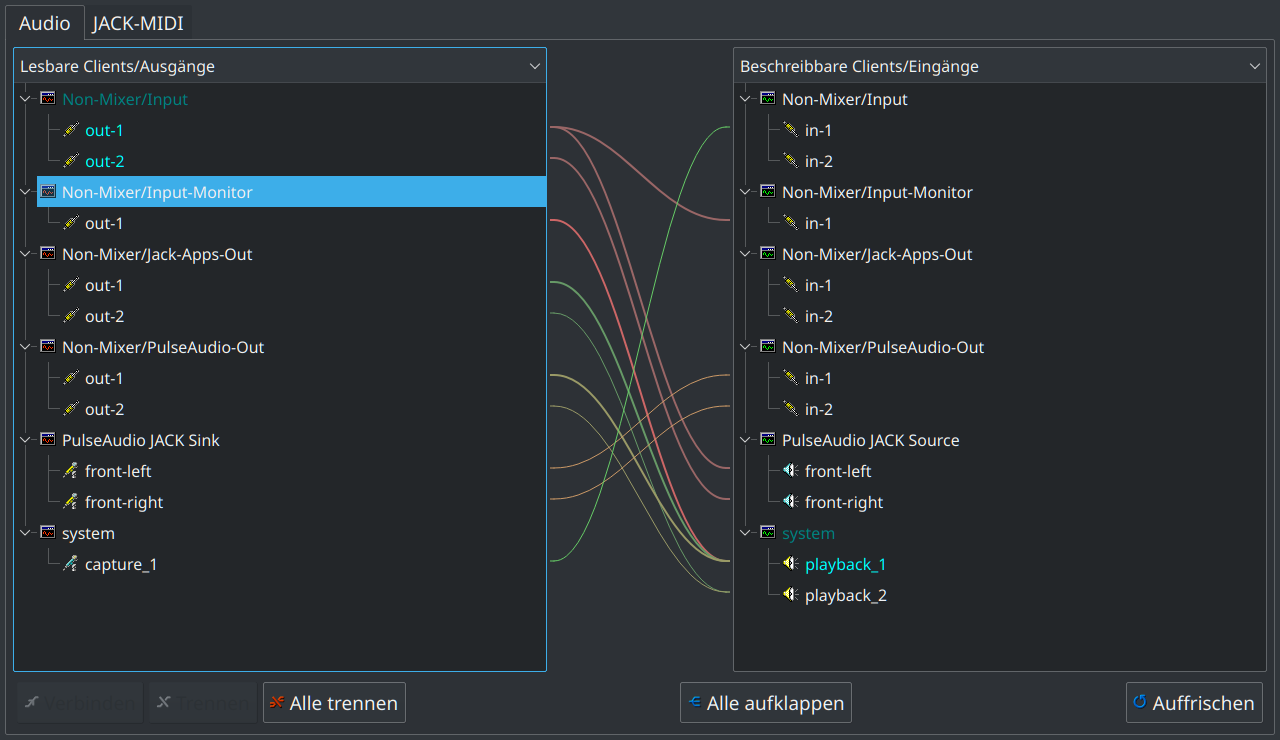Click the speaker icon beside front-left input

790,471
